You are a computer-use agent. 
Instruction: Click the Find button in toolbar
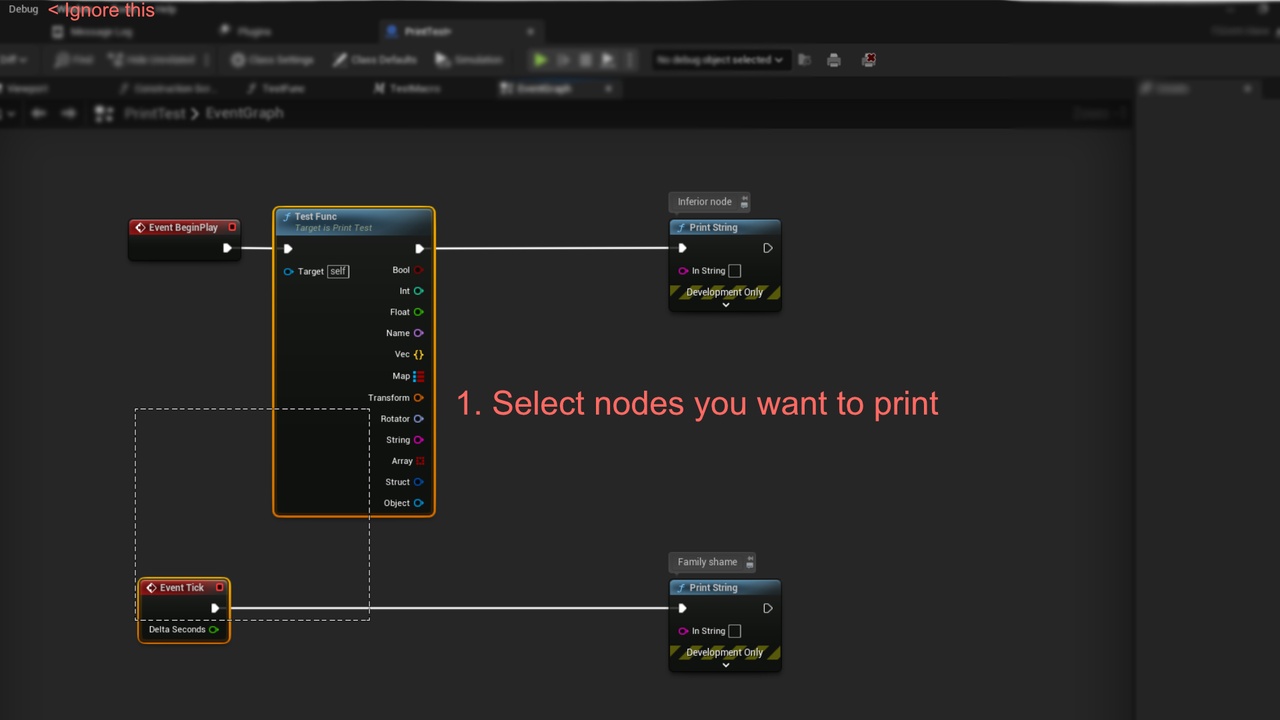tap(76, 60)
